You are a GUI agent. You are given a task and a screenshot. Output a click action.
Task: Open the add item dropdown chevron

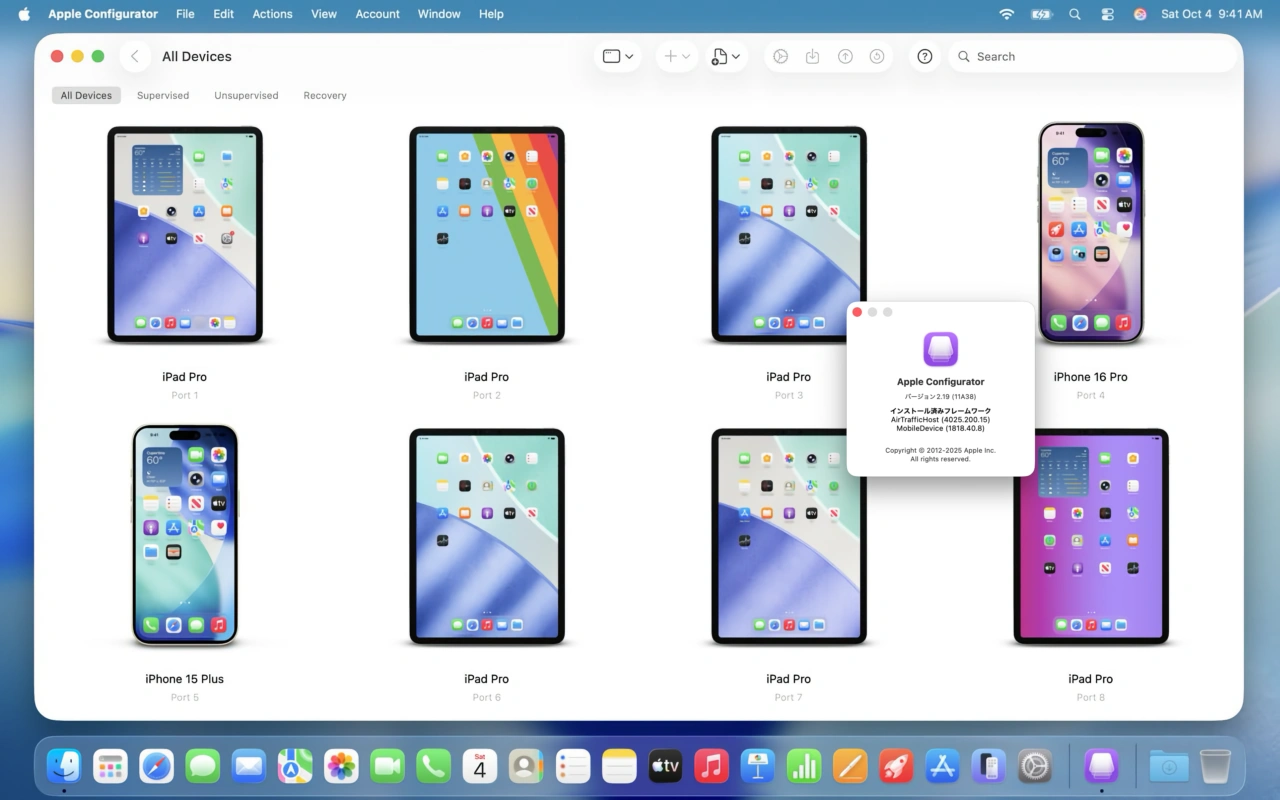tap(687, 56)
